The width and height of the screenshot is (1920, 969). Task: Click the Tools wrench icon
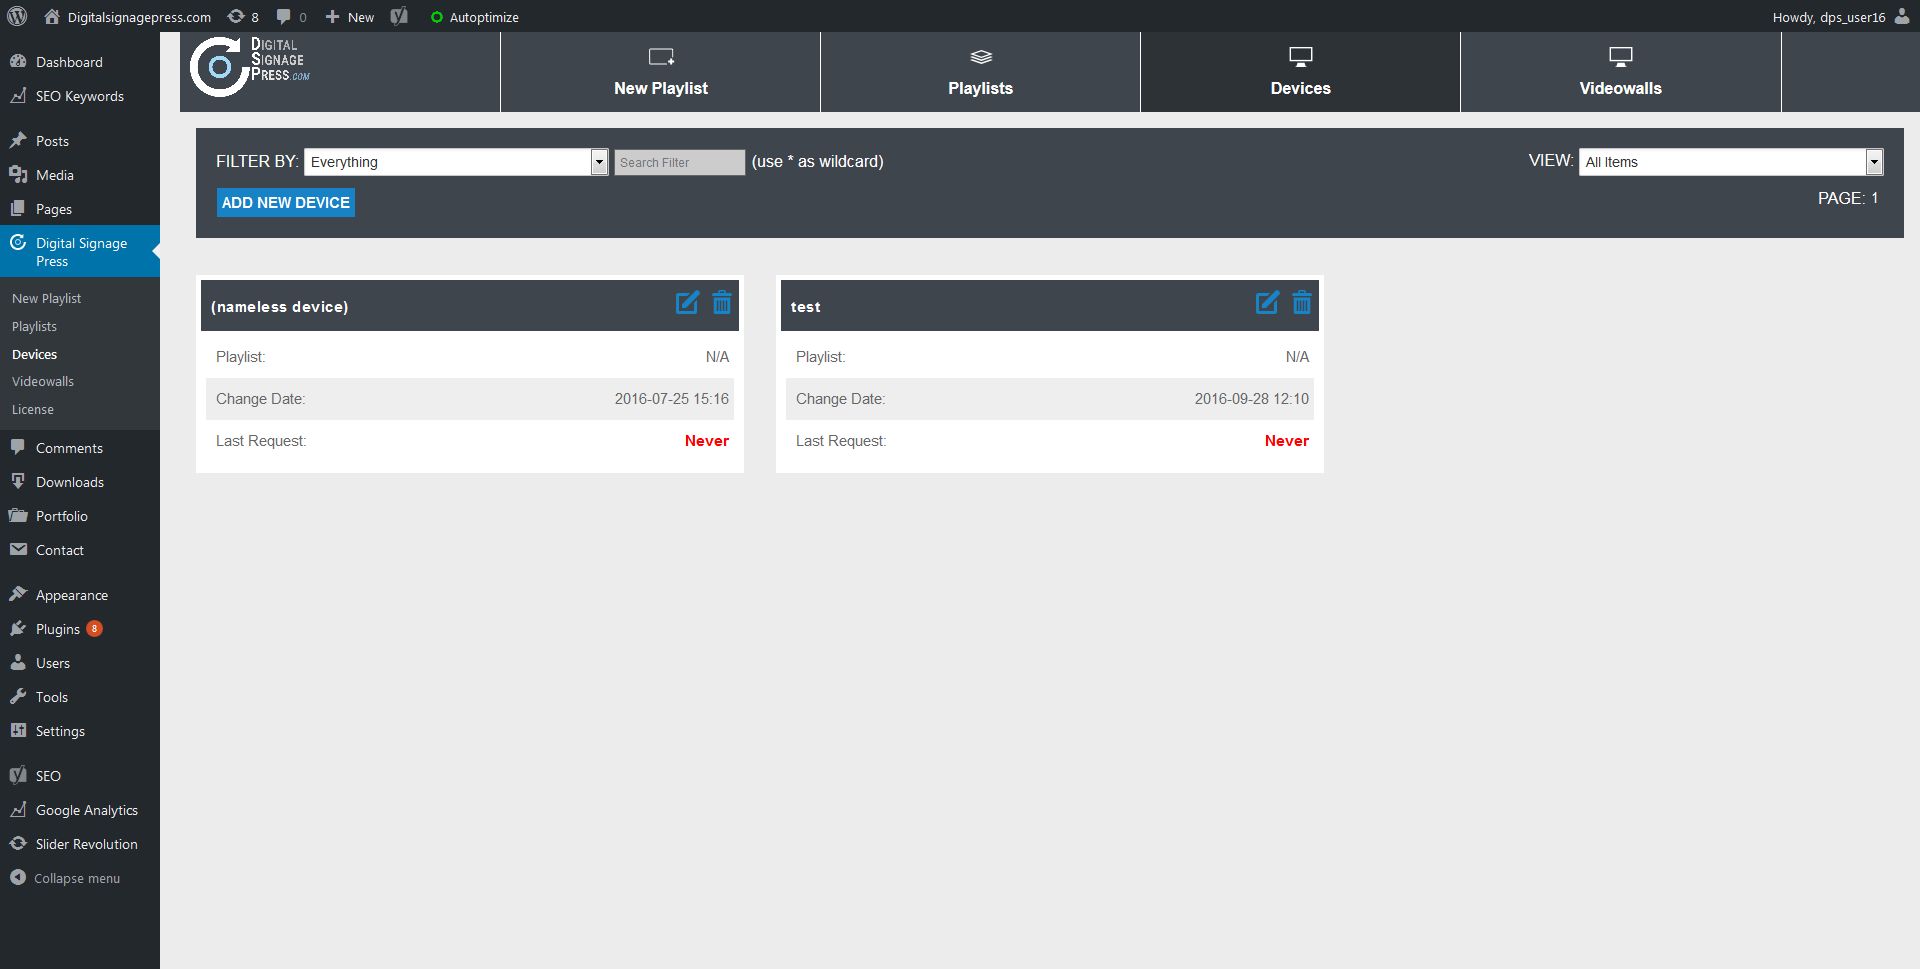(18, 697)
